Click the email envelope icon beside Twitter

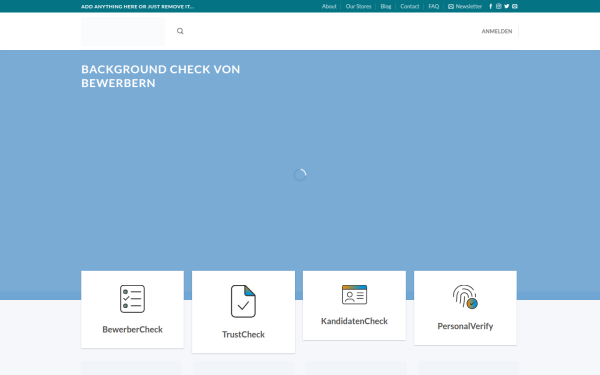515,6
